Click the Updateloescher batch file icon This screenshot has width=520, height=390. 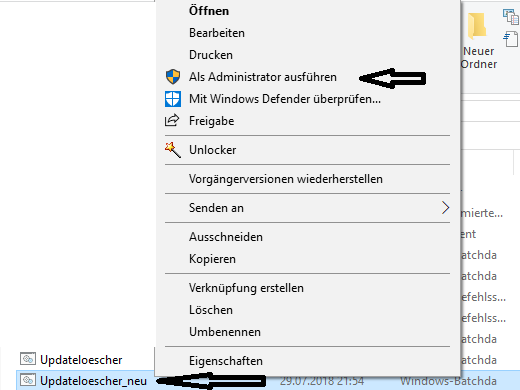coord(28,359)
